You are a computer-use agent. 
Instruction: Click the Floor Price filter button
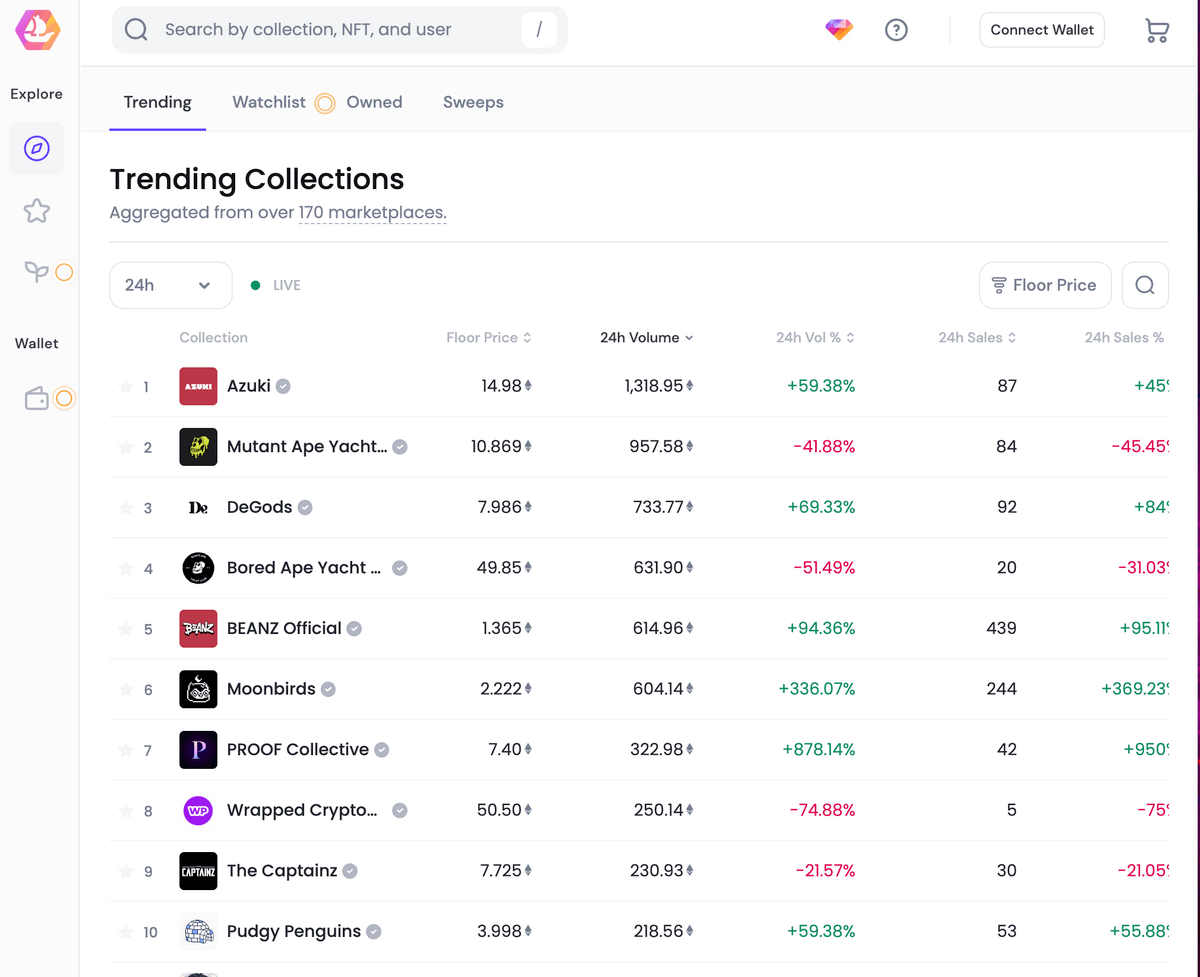[1044, 285]
